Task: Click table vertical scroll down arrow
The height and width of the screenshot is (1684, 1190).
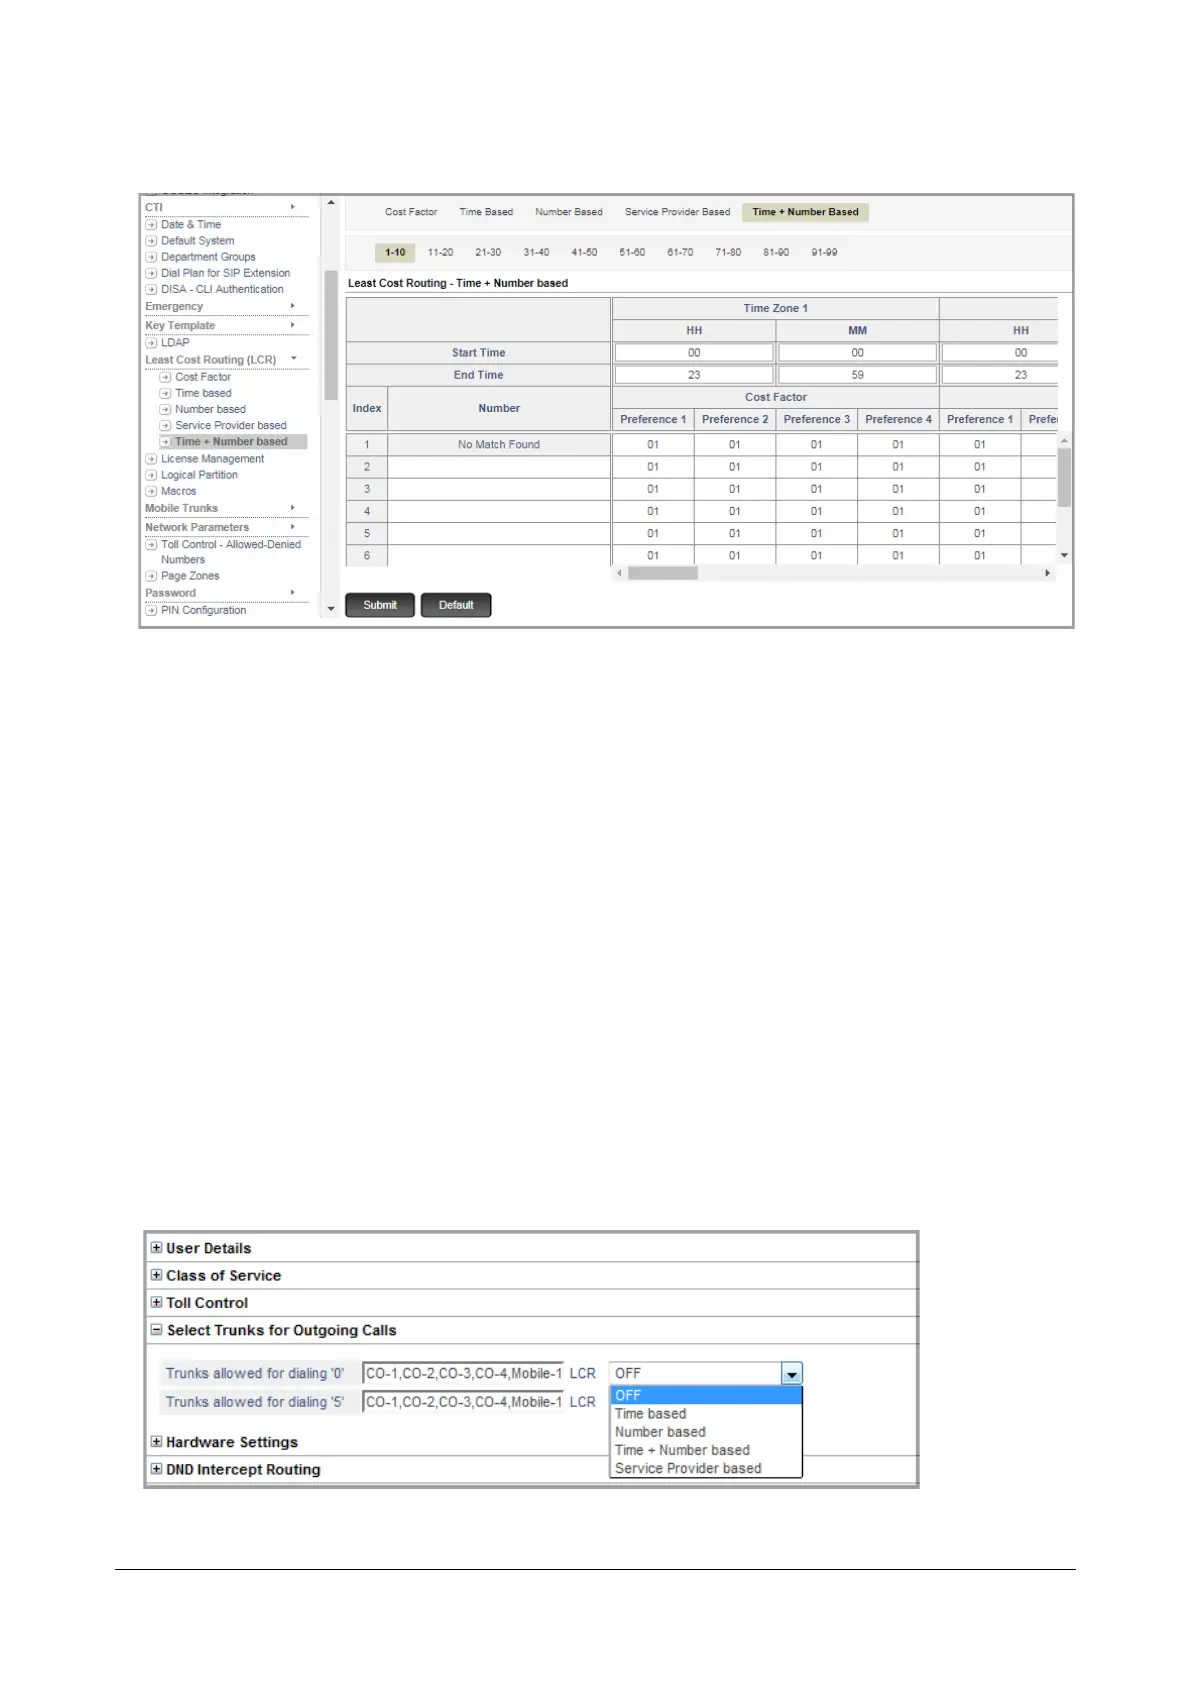Action: pyautogui.click(x=1064, y=555)
